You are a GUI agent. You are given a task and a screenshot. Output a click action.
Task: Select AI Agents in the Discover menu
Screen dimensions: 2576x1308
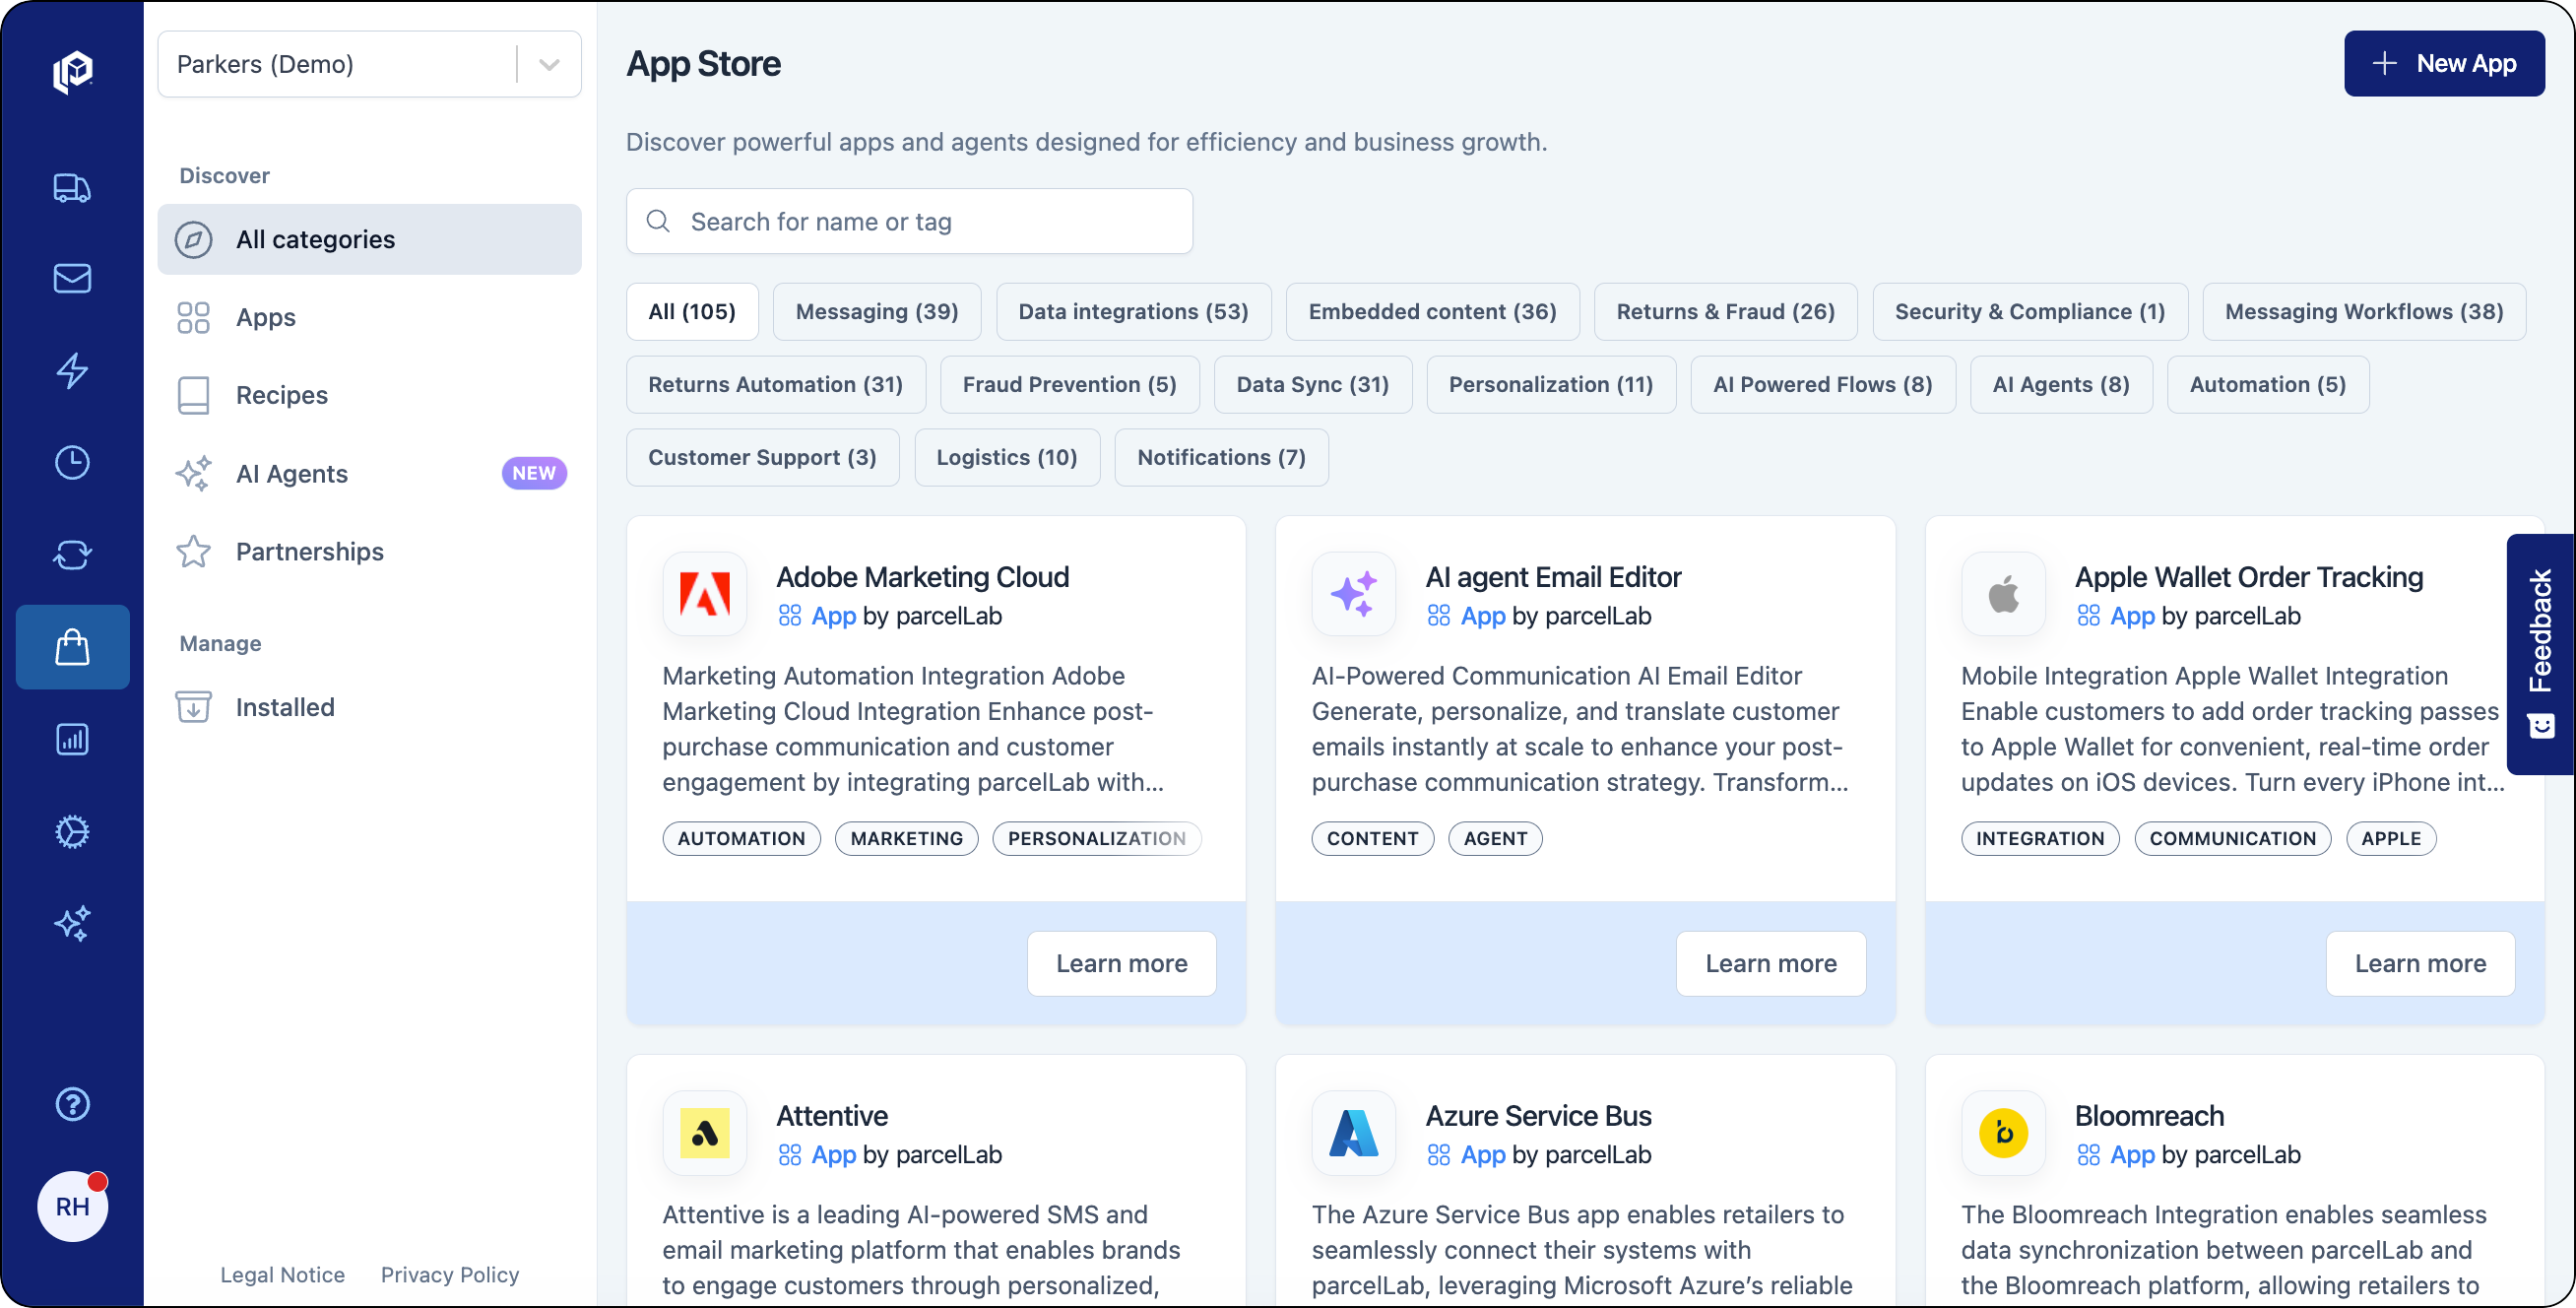click(291, 473)
